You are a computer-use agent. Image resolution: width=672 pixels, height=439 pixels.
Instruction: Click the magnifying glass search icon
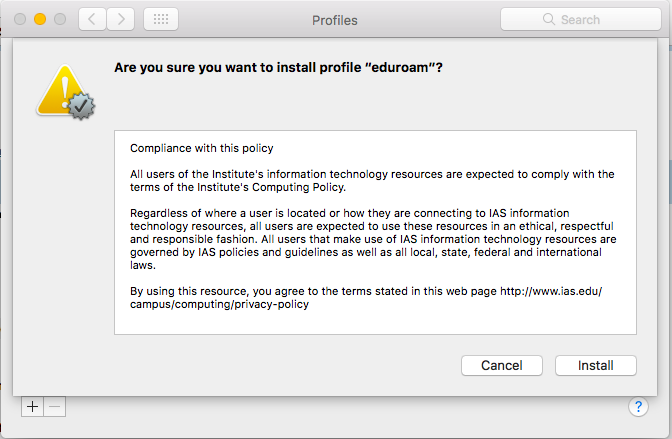click(x=548, y=19)
